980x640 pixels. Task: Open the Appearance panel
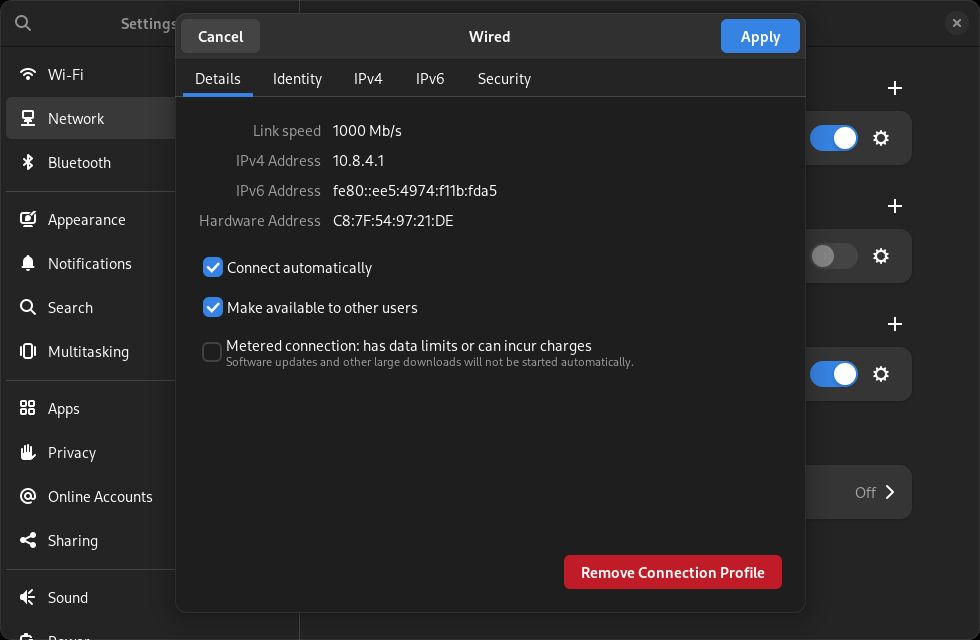click(86, 220)
